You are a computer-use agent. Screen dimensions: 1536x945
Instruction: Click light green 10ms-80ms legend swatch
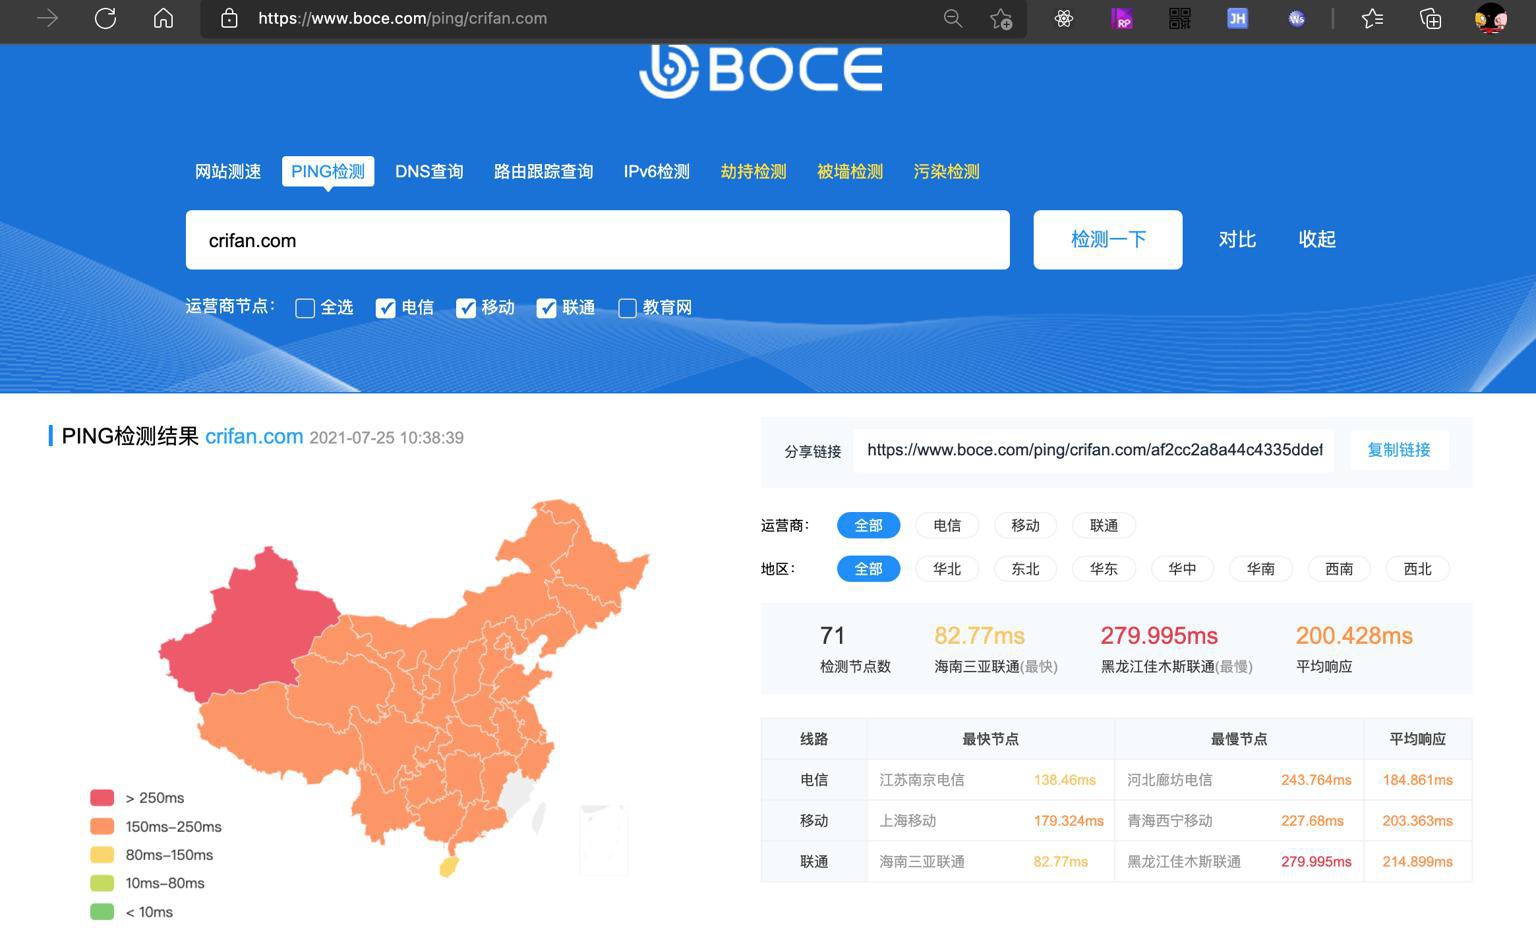(x=102, y=883)
